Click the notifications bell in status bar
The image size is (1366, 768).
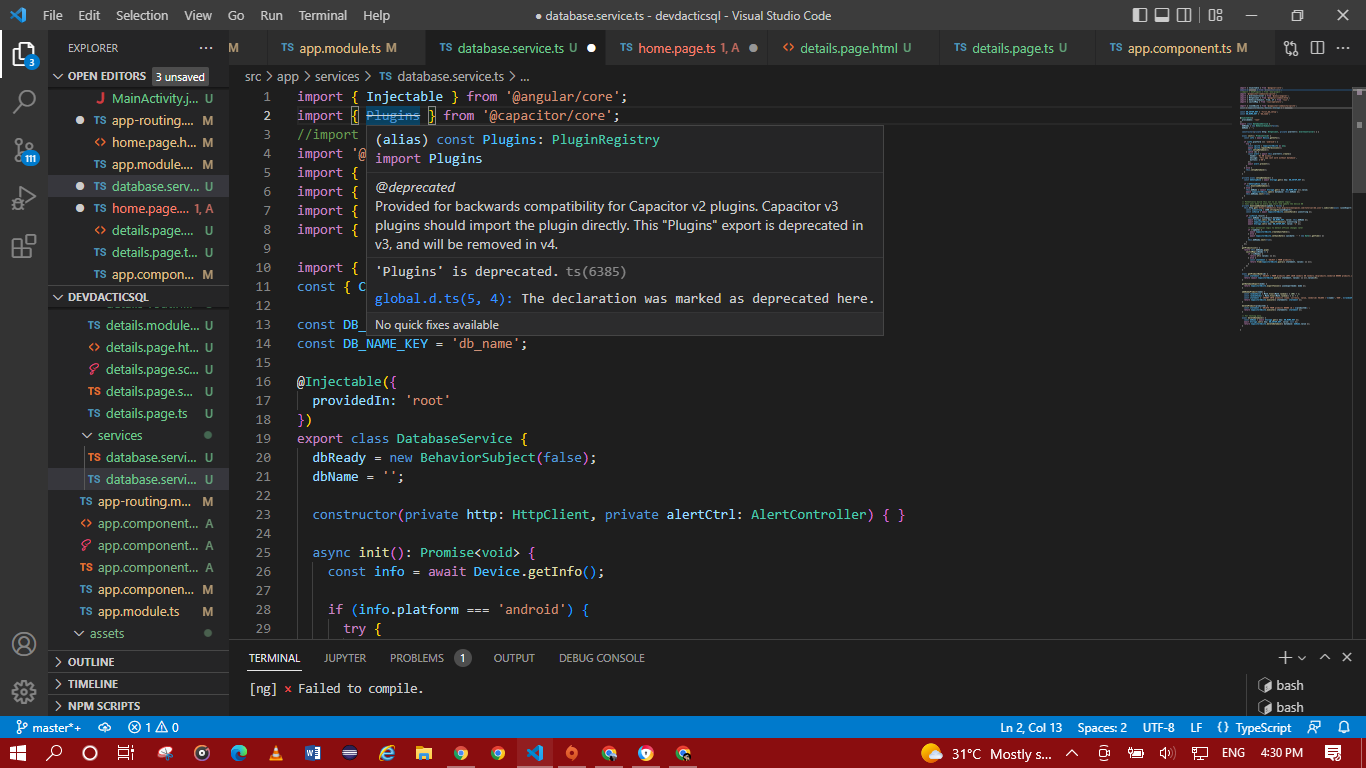(x=1342, y=727)
